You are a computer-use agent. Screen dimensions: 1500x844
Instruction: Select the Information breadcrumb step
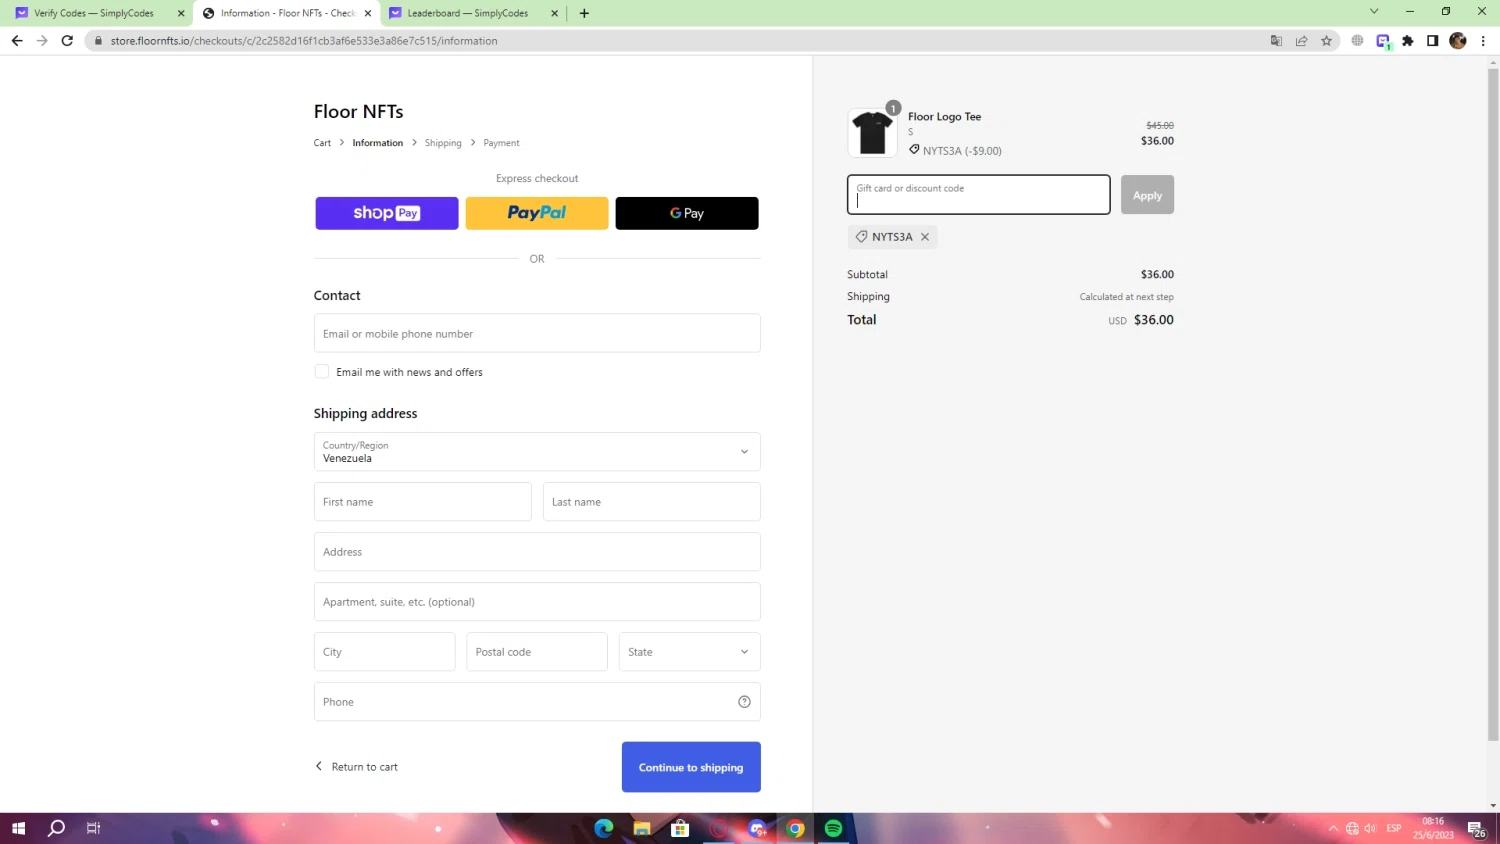(378, 143)
